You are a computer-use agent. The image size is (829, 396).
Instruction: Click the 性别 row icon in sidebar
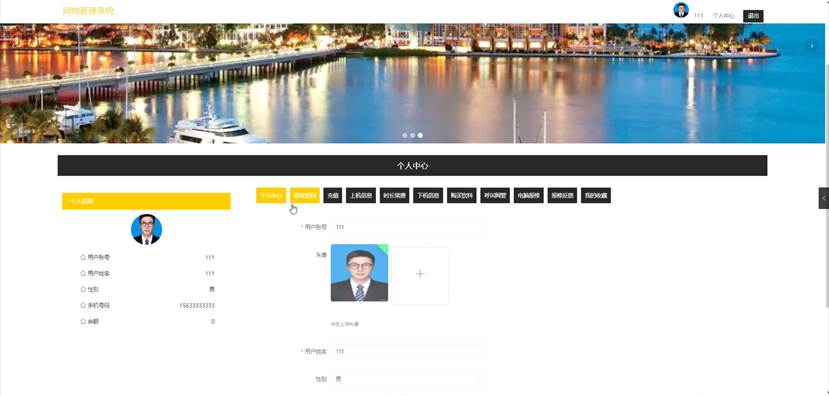[x=83, y=290]
